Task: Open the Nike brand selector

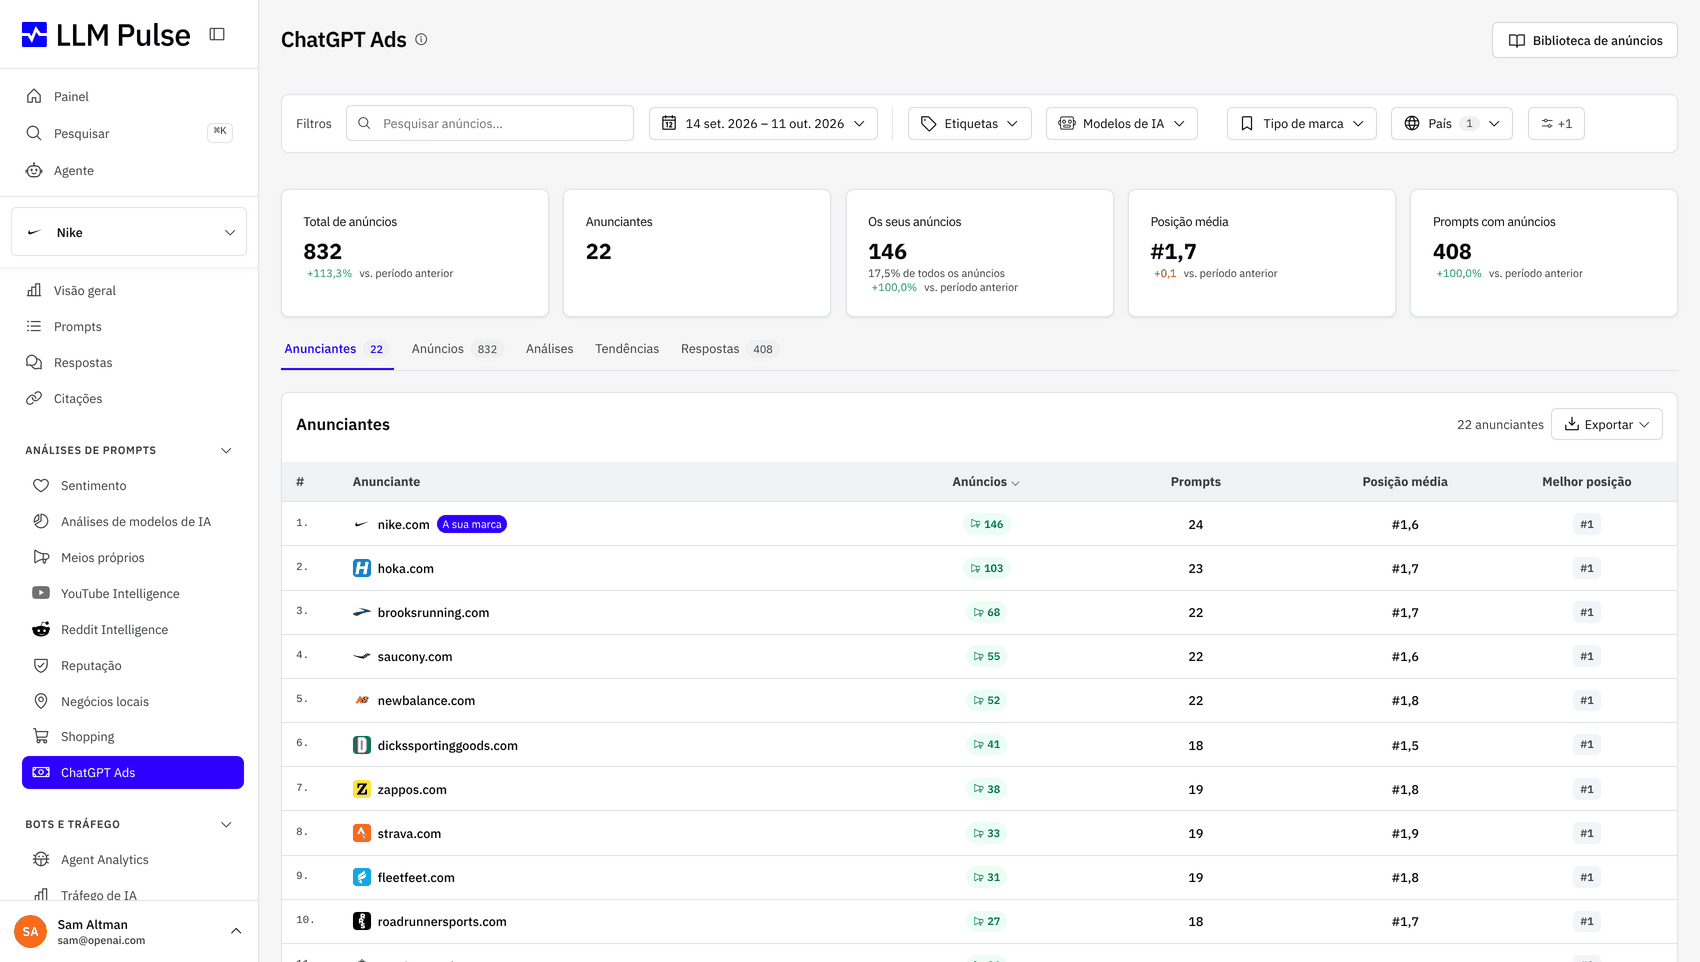Action: (x=129, y=232)
